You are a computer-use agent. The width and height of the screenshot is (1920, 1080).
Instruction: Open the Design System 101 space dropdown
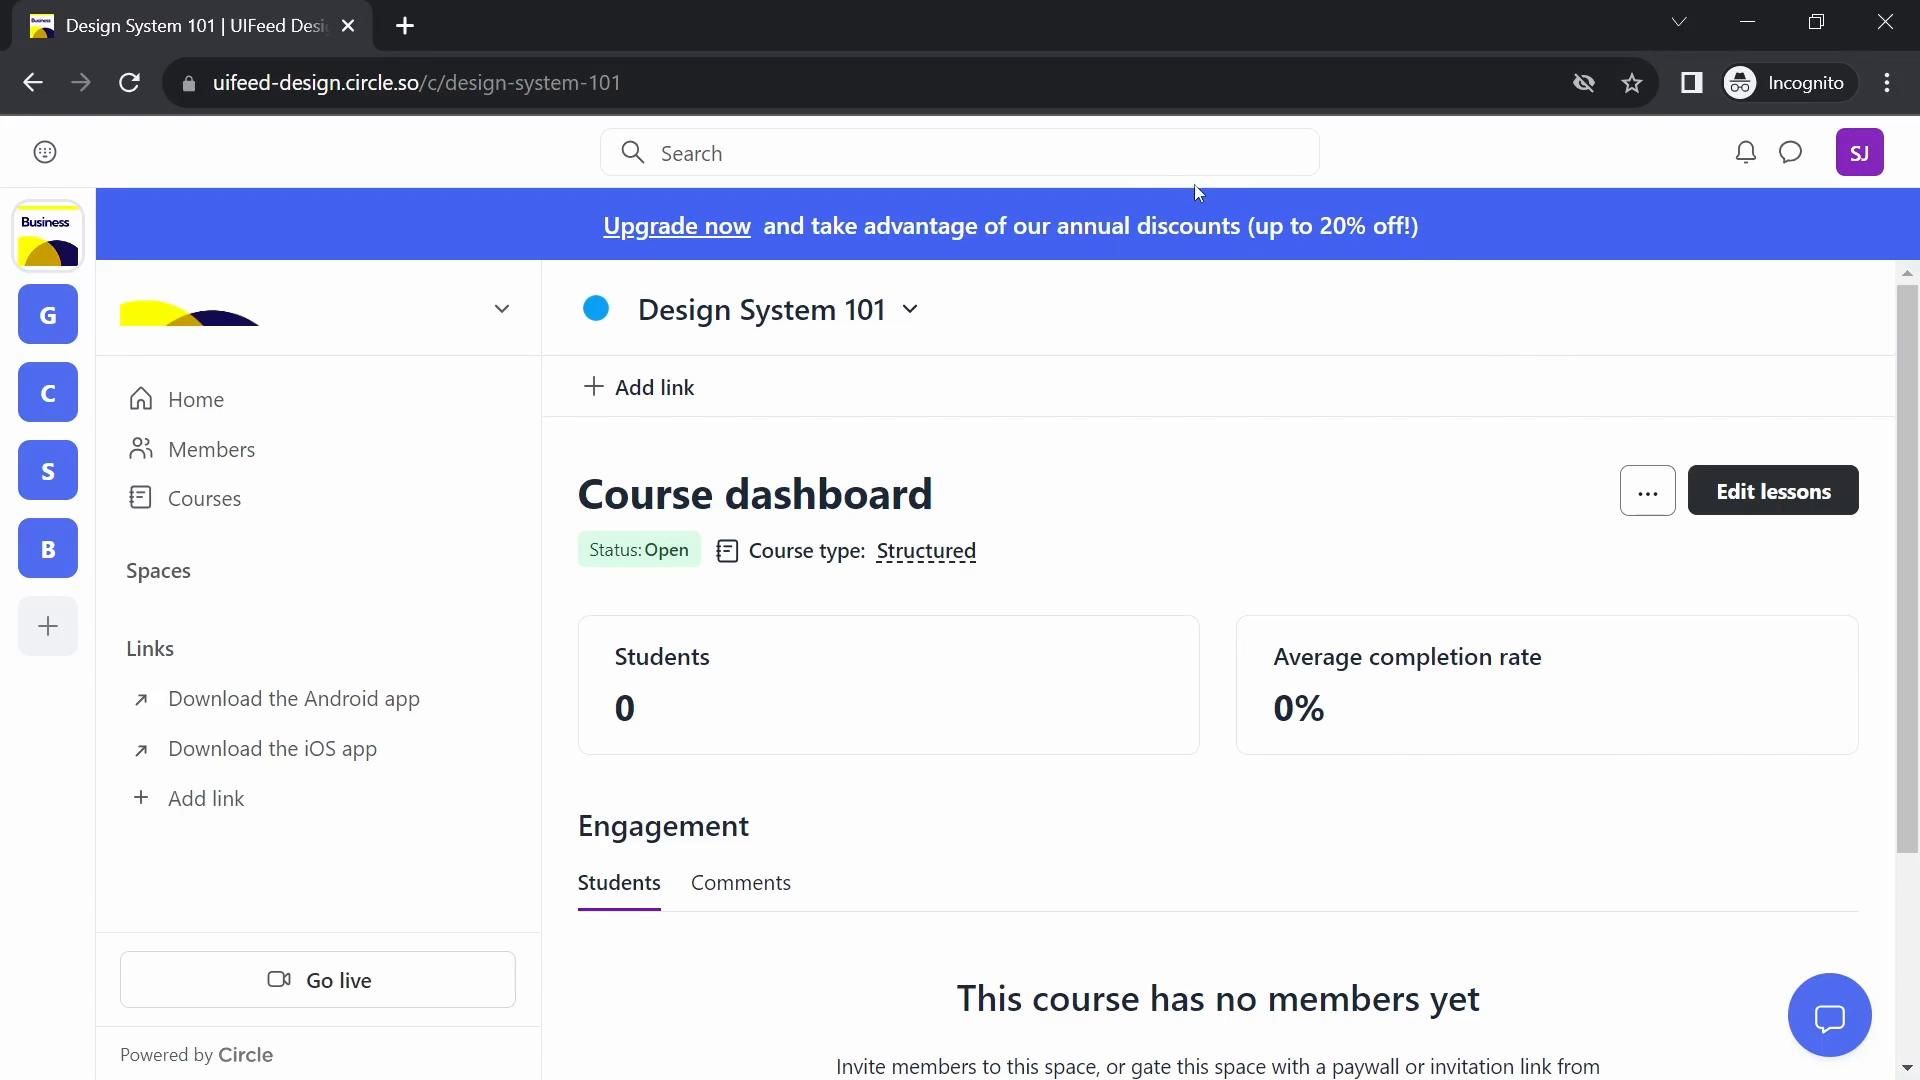[x=910, y=310]
